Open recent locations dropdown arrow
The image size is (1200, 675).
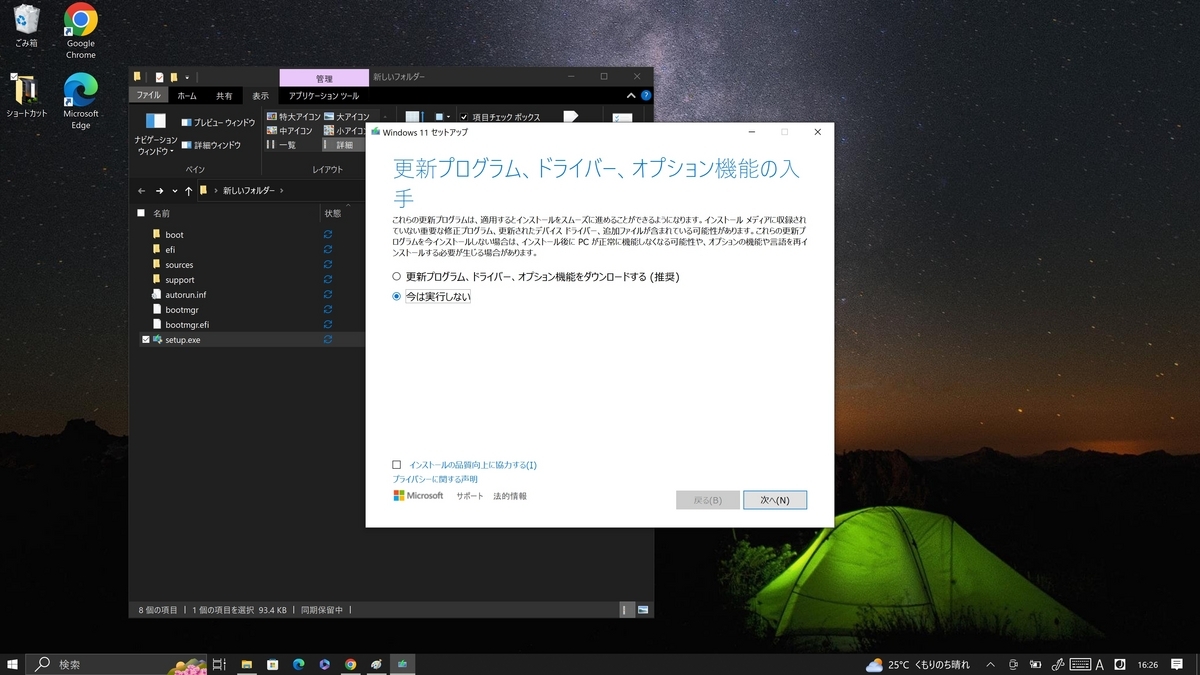[x=174, y=190]
